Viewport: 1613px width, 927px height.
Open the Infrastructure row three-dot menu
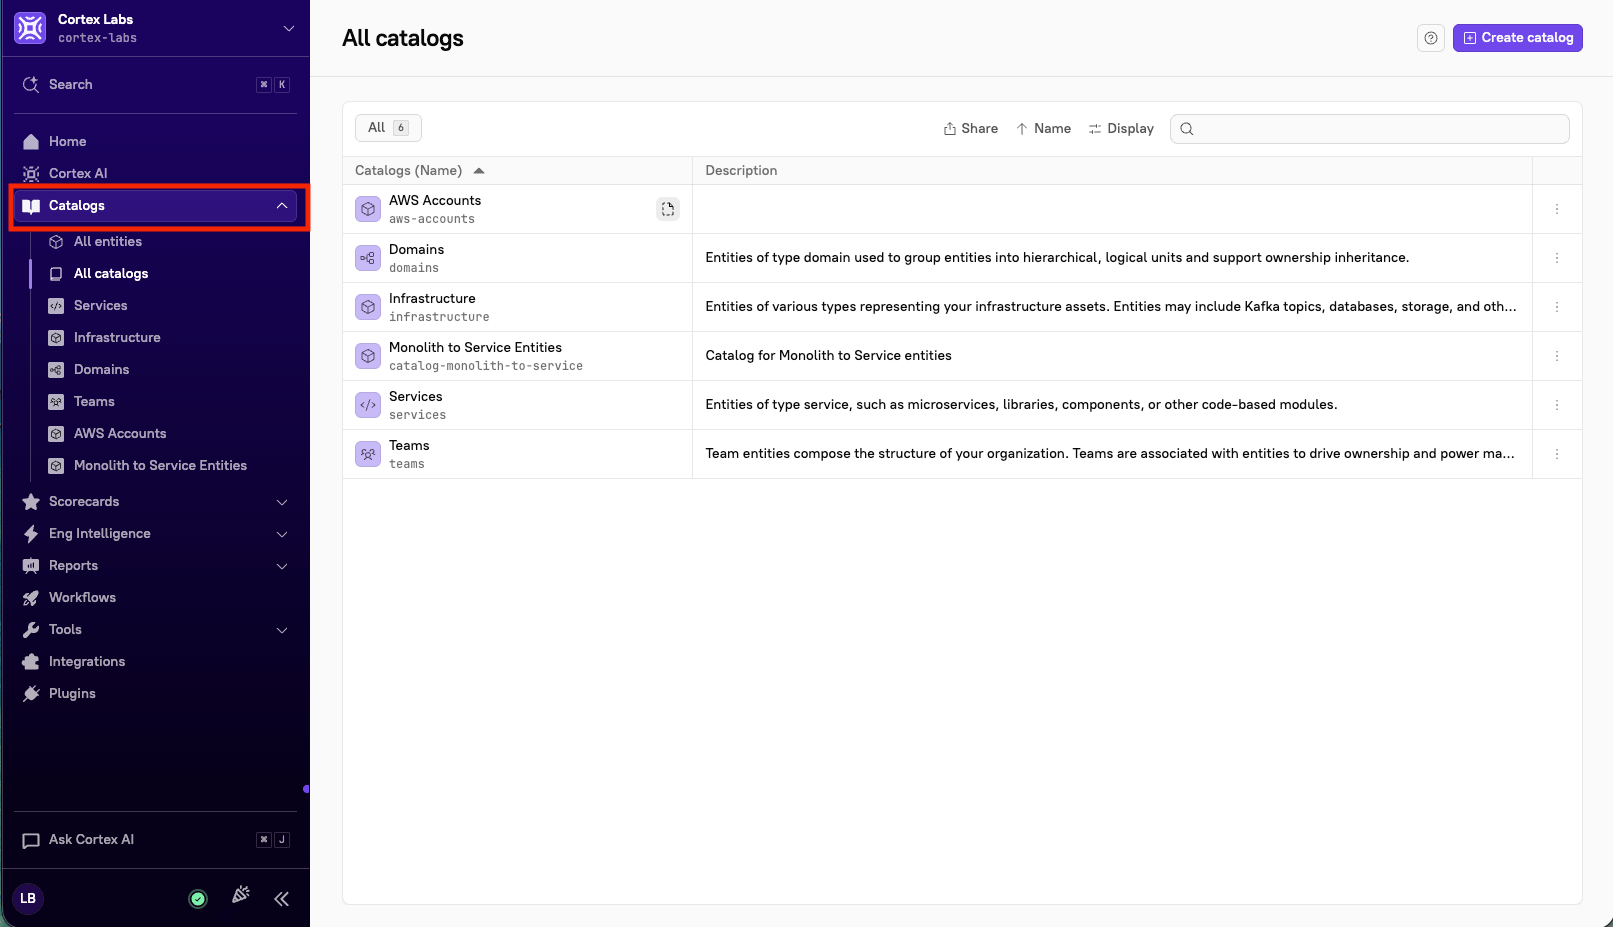point(1557,307)
